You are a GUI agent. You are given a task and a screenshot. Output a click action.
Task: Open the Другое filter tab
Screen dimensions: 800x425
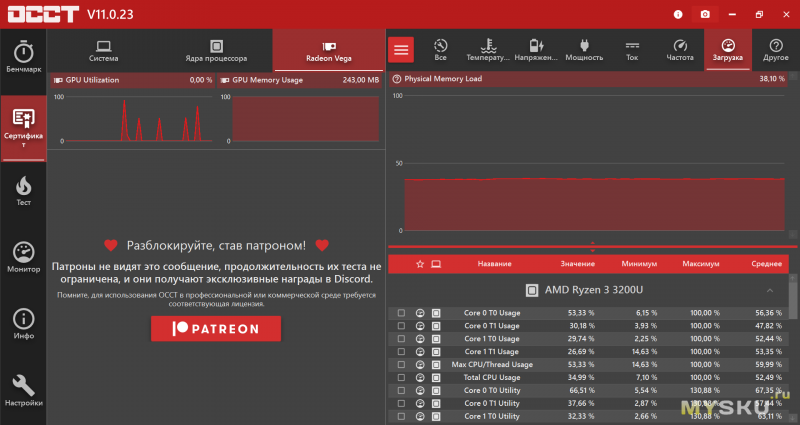point(776,49)
